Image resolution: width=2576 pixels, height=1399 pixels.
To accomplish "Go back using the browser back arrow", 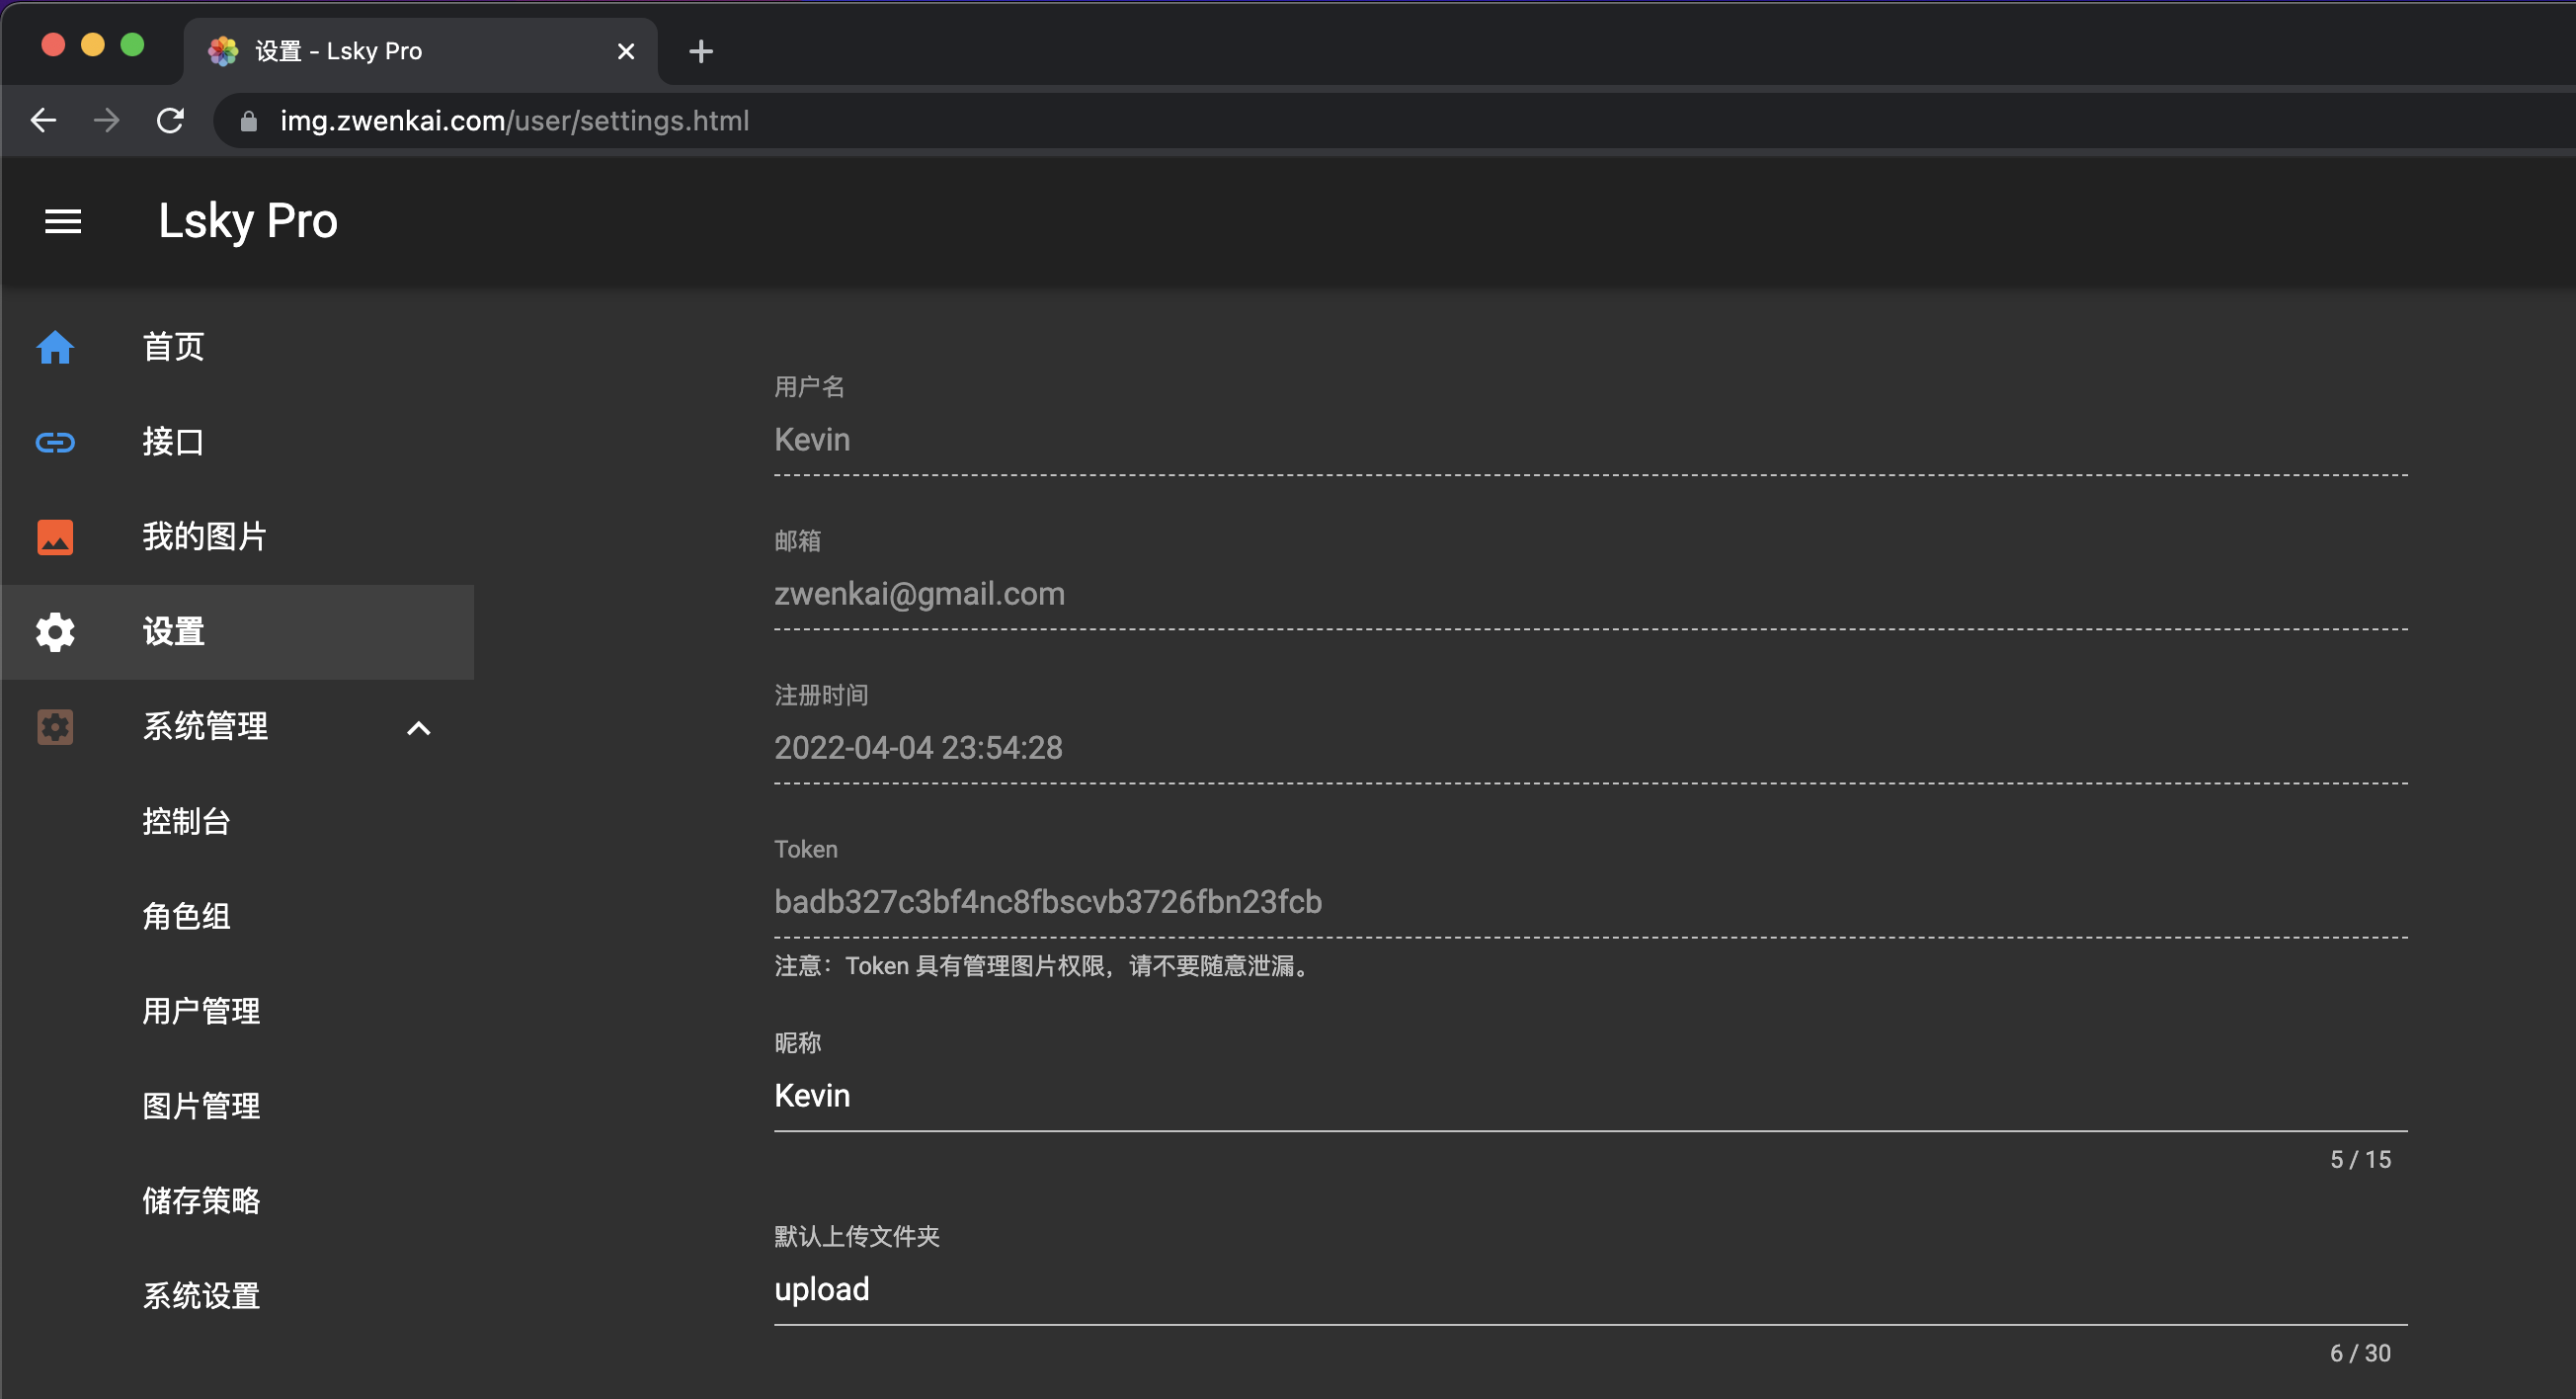I will pos(43,121).
